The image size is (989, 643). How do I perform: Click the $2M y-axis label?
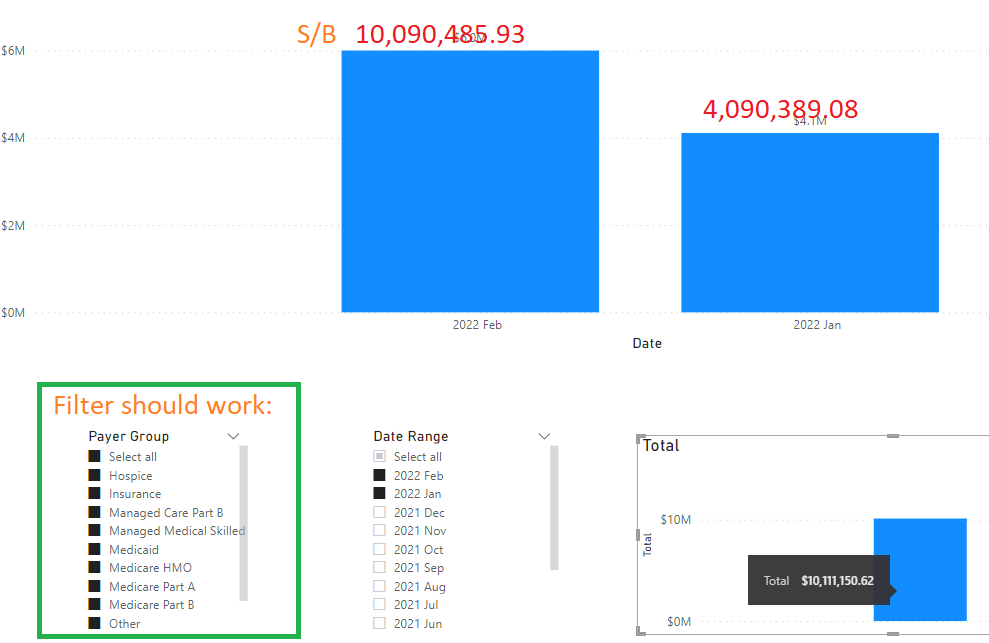[x=13, y=225]
